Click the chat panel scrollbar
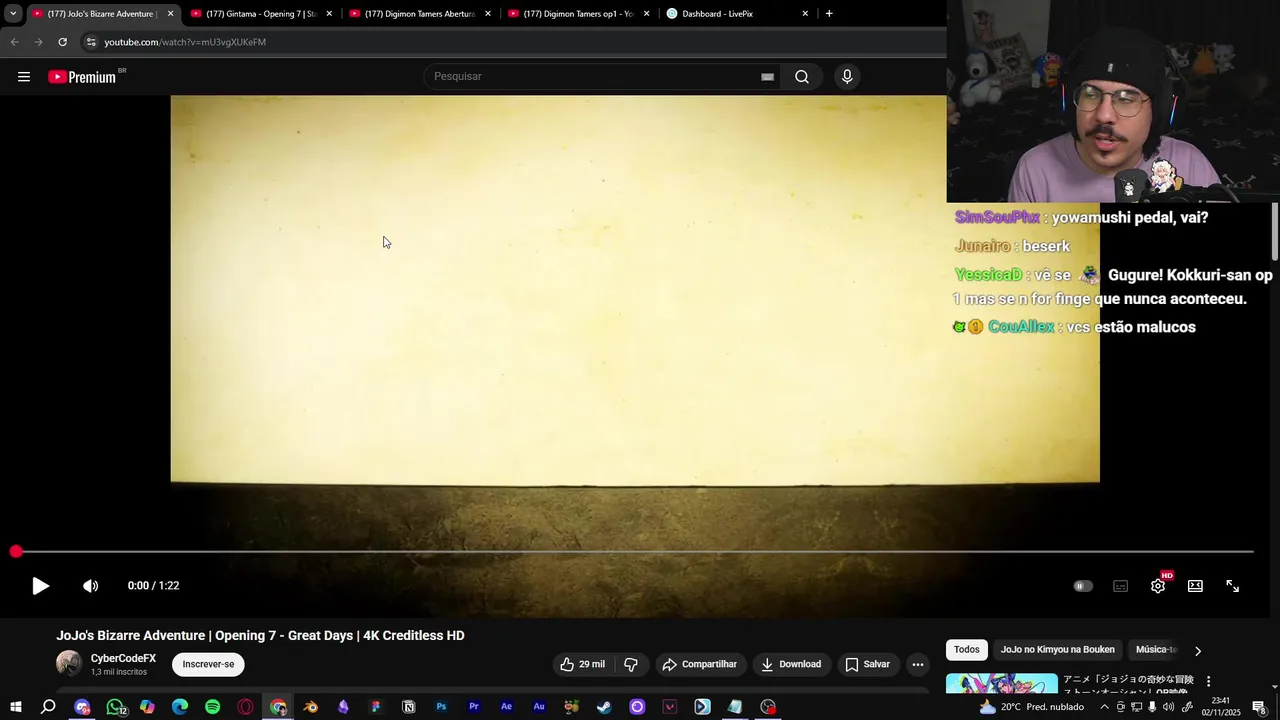 coord(1275,232)
